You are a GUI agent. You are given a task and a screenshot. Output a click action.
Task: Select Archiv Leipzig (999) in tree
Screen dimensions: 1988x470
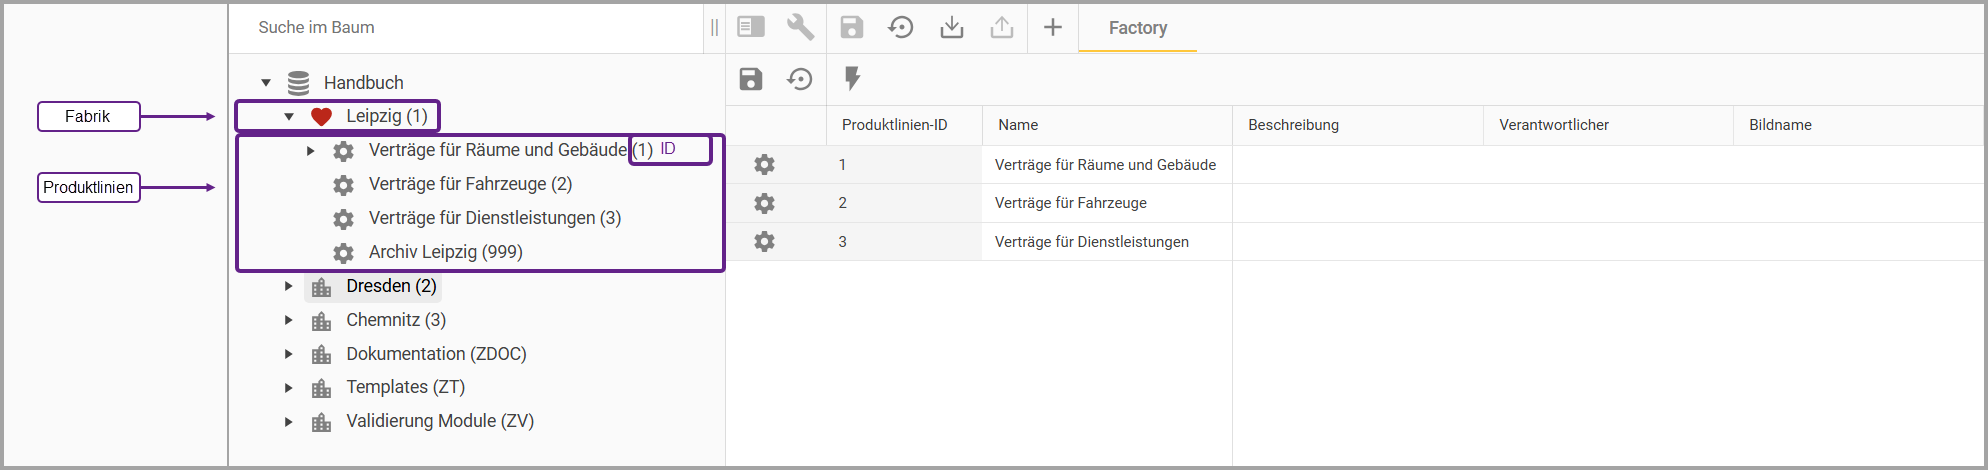click(x=445, y=252)
